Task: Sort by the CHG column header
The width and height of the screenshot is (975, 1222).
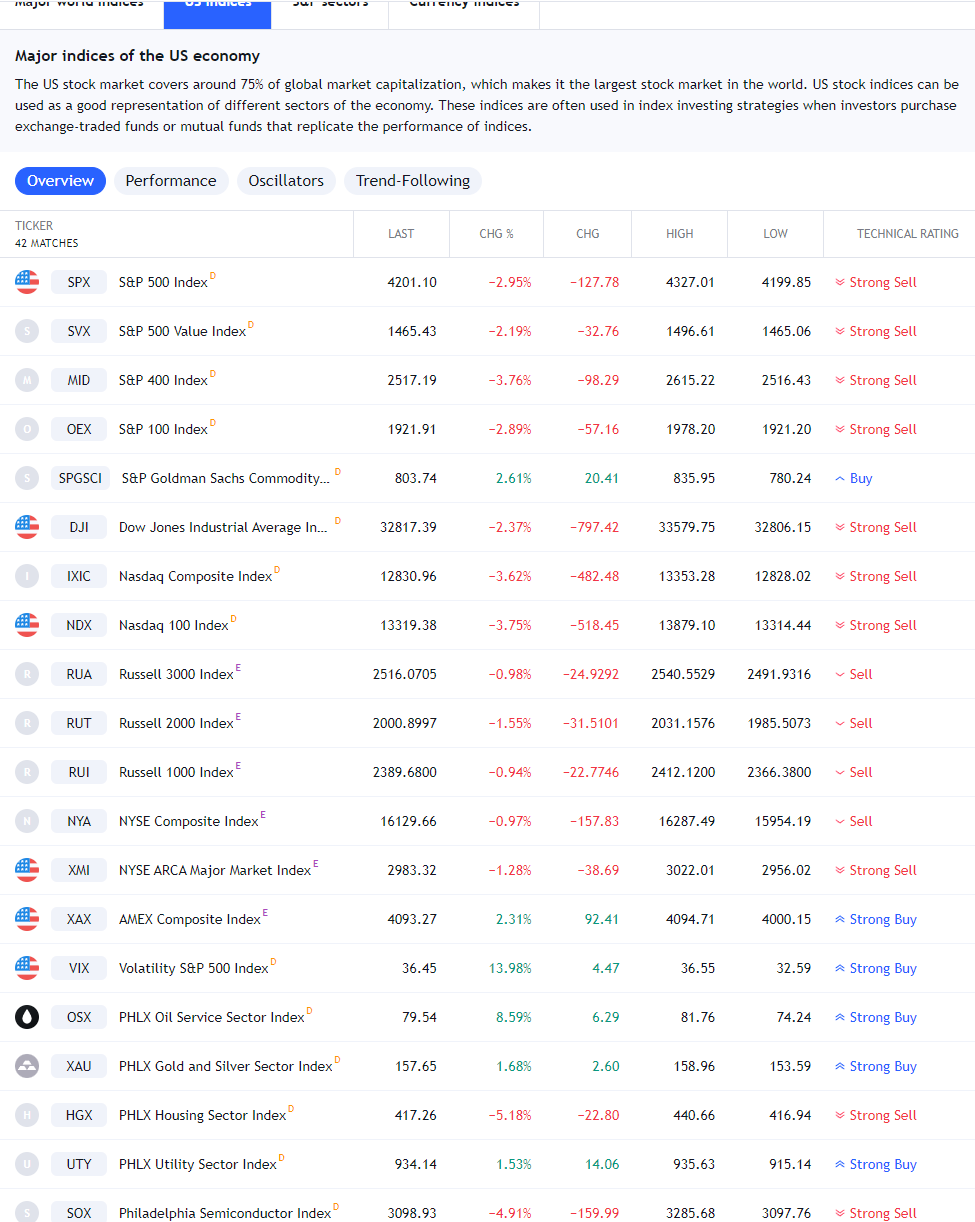Action: click(588, 234)
